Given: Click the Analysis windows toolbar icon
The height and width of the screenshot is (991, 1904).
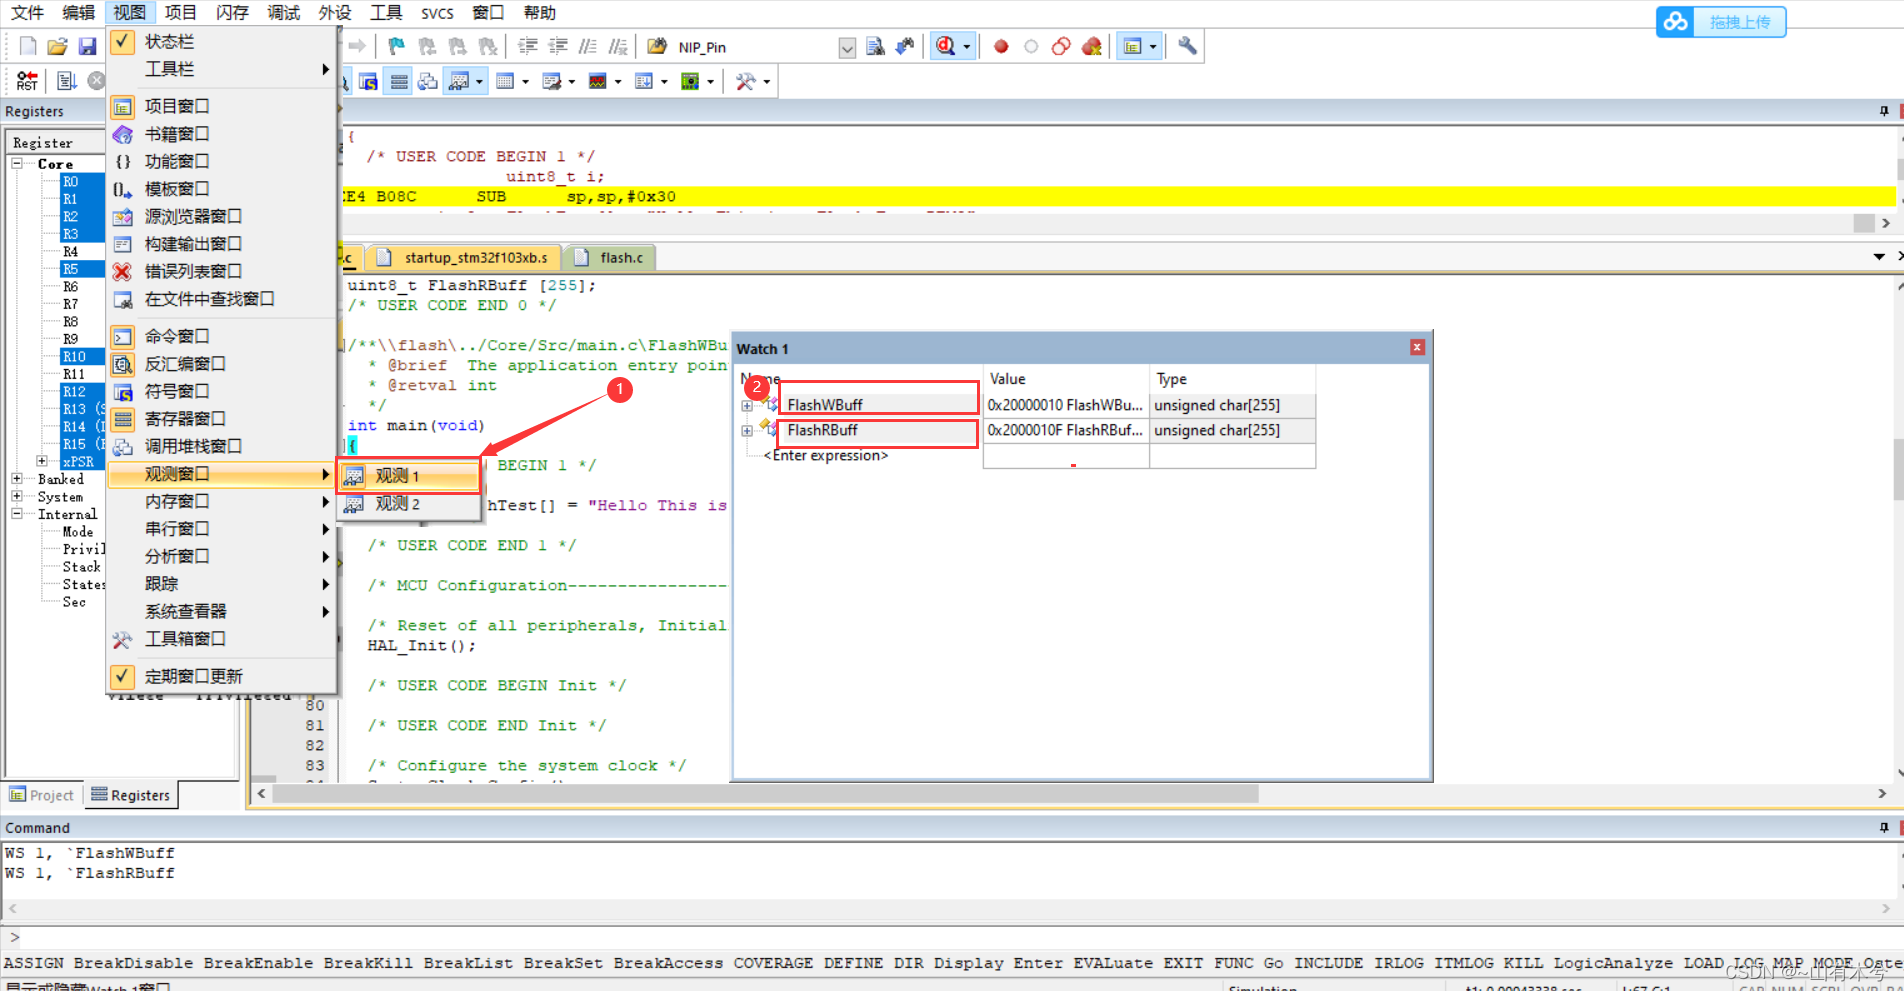Looking at the screenshot, I should [x=598, y=81].
